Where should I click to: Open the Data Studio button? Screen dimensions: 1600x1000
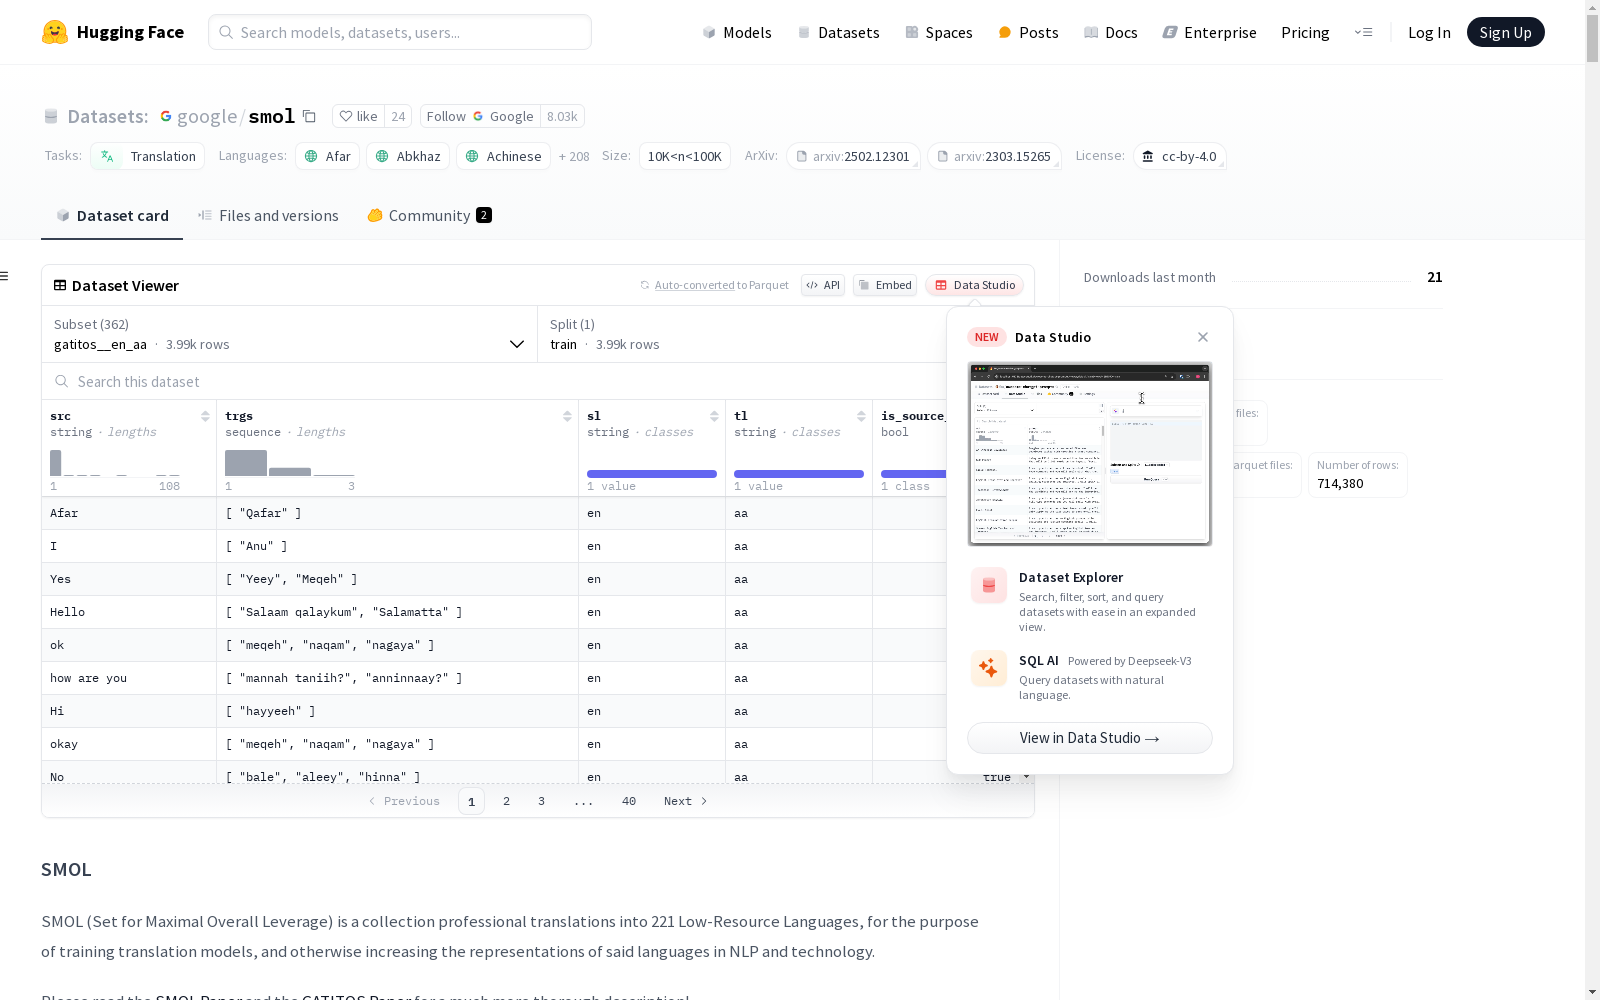click(974, 285)
